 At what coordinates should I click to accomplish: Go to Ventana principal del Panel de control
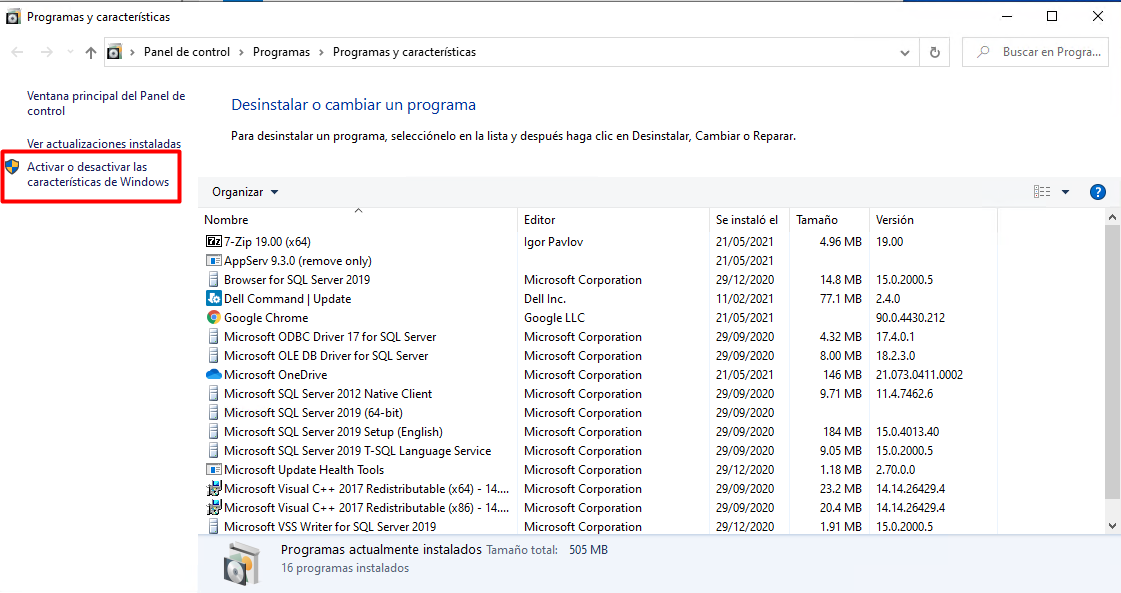pos(106,103)
